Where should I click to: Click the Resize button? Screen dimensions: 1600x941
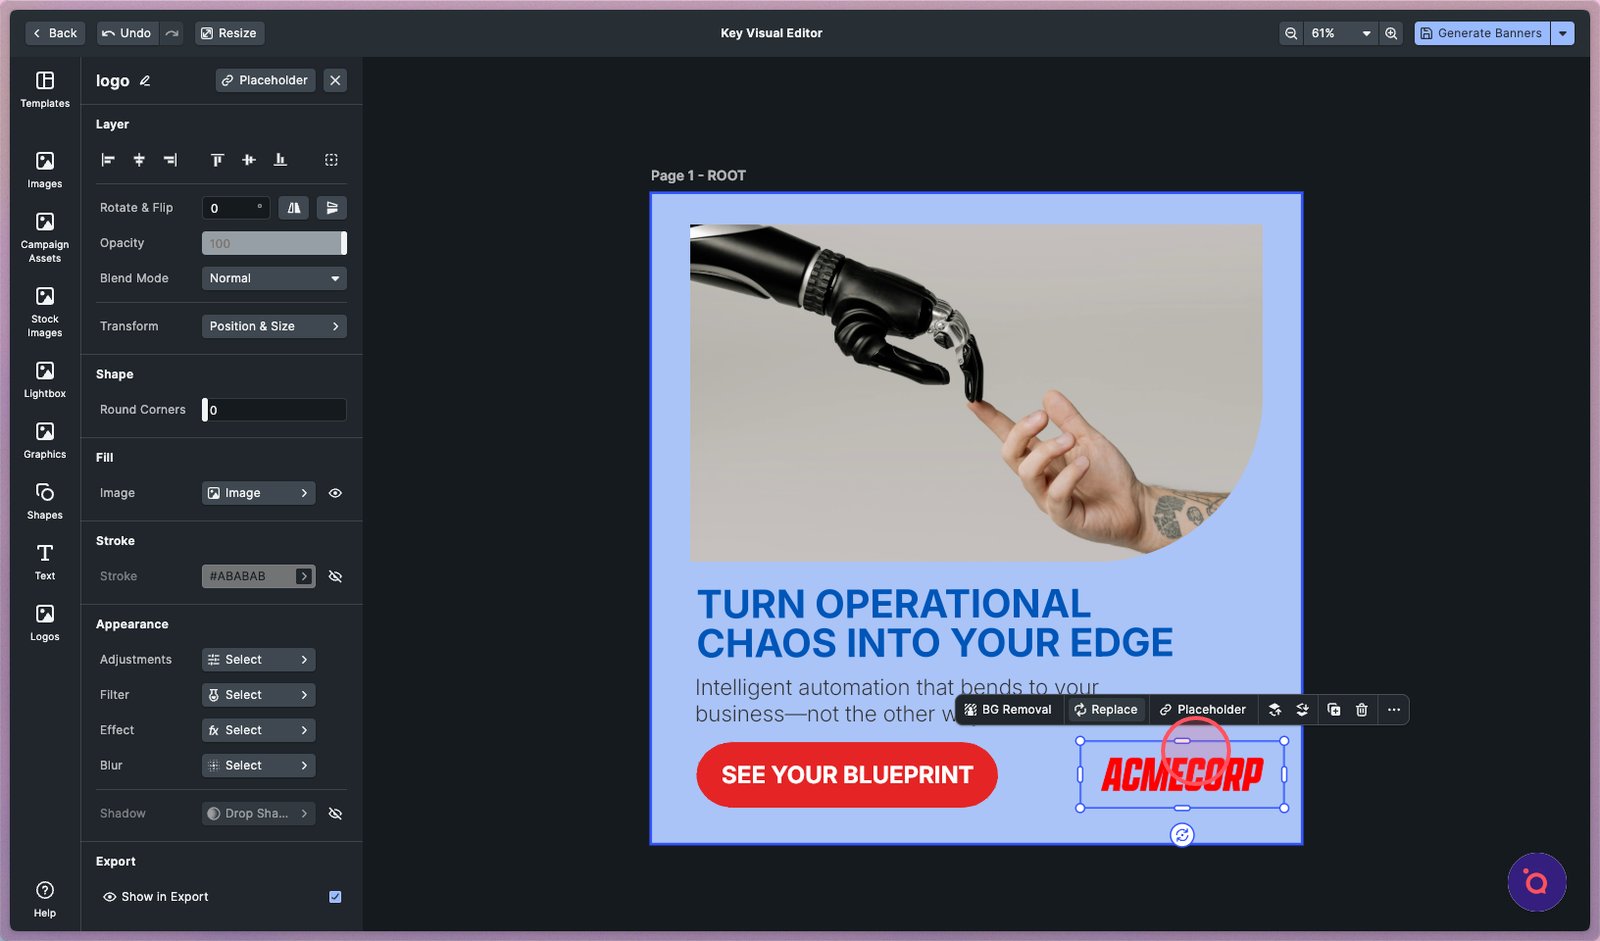click(x=229, y=33)
